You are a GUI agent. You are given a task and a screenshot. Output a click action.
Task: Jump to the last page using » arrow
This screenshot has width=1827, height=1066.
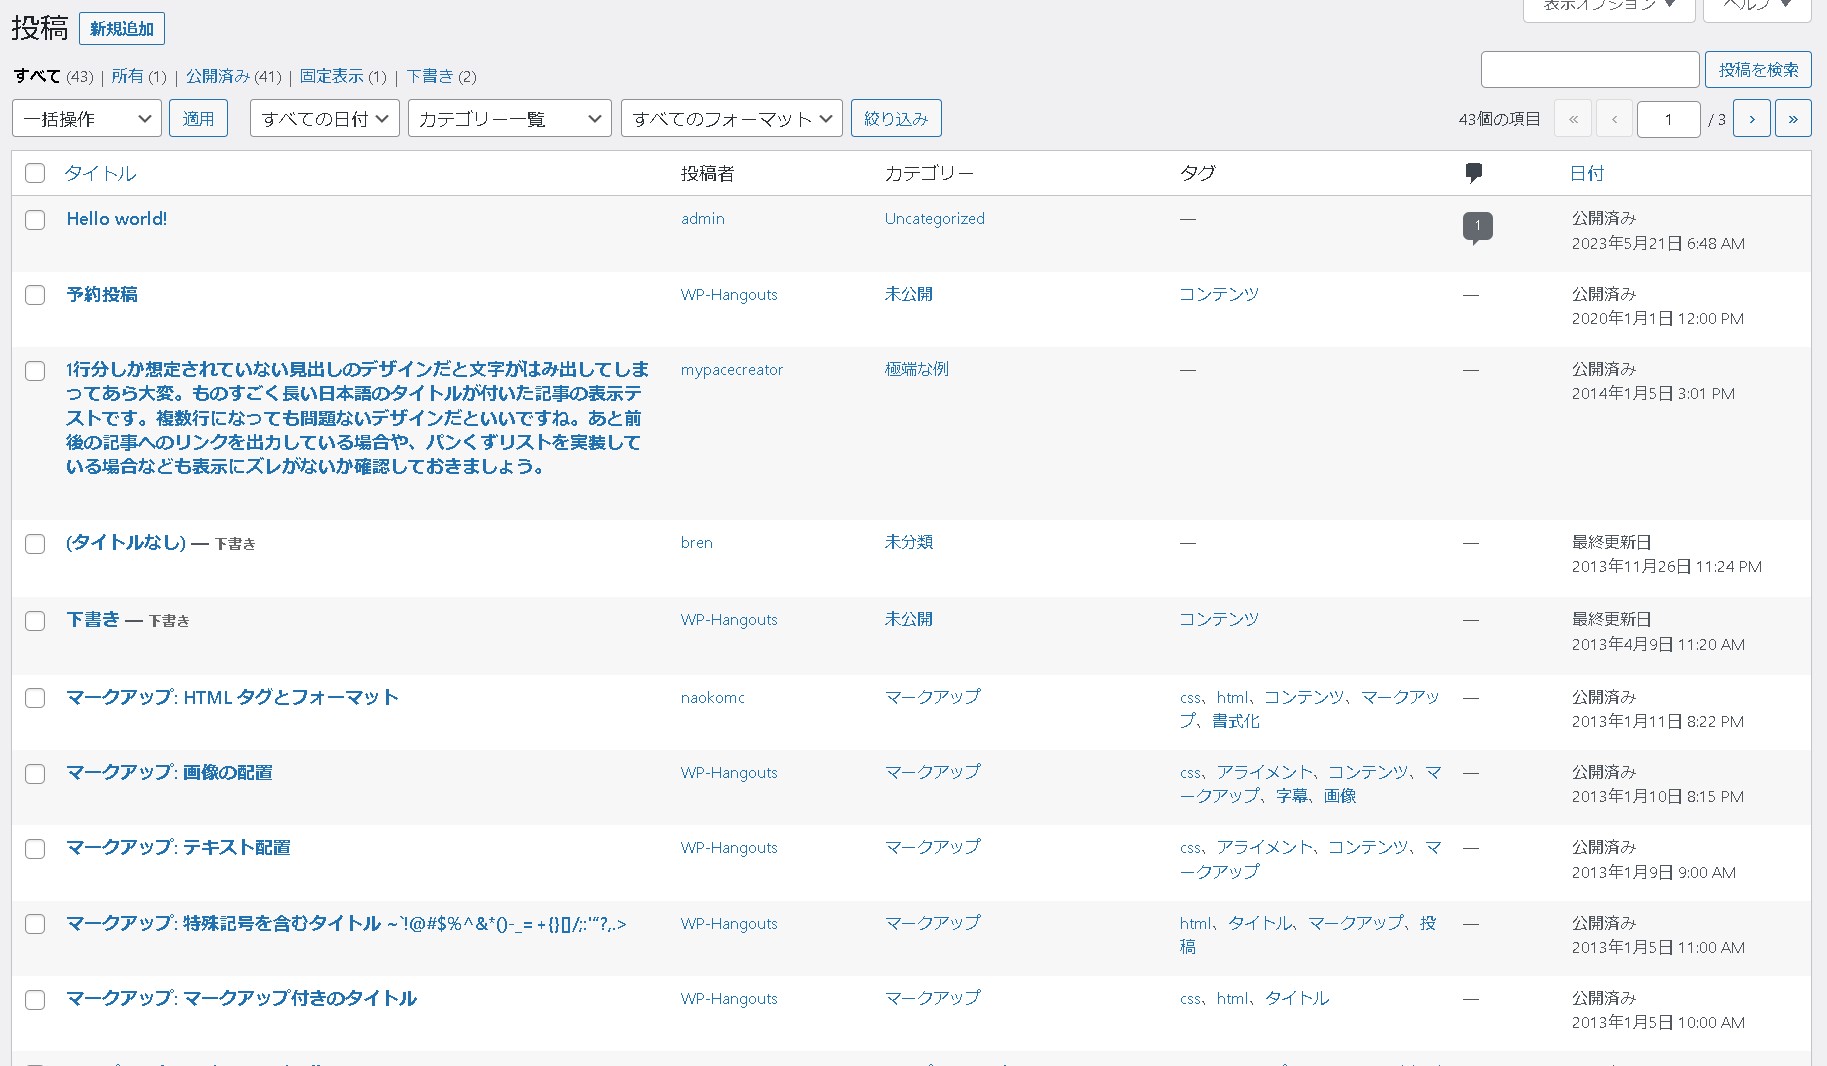pos(1793,118)
